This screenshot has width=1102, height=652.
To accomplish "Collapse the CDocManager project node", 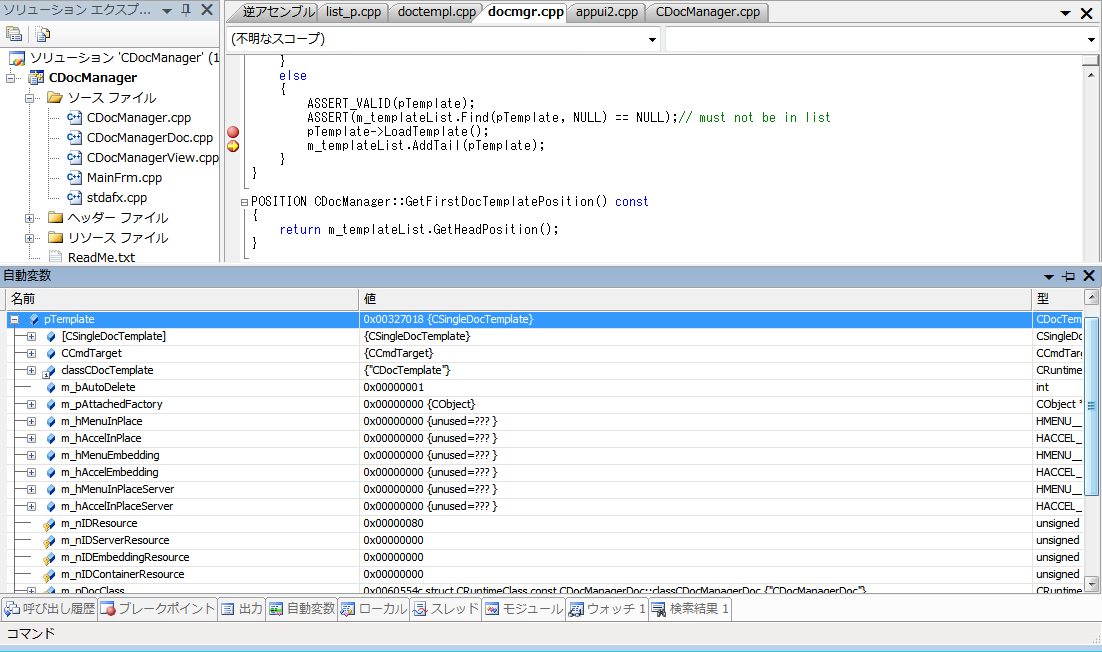I will pyautogui.click(x=11, y=78).
